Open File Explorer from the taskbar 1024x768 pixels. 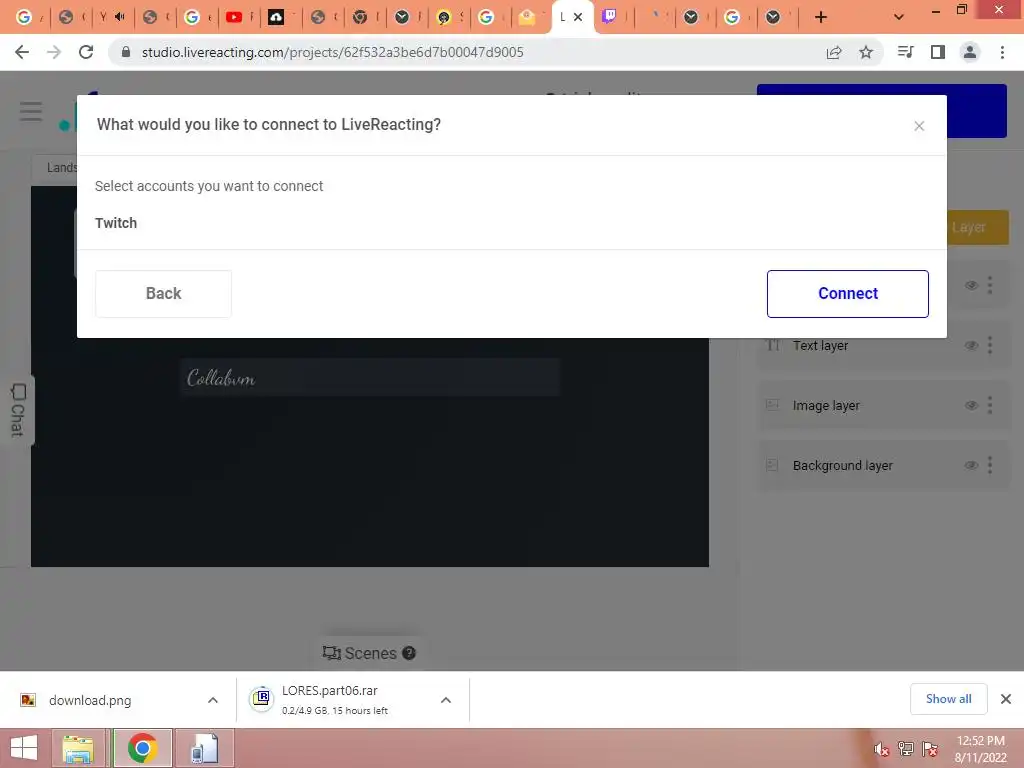coord(78,748)
